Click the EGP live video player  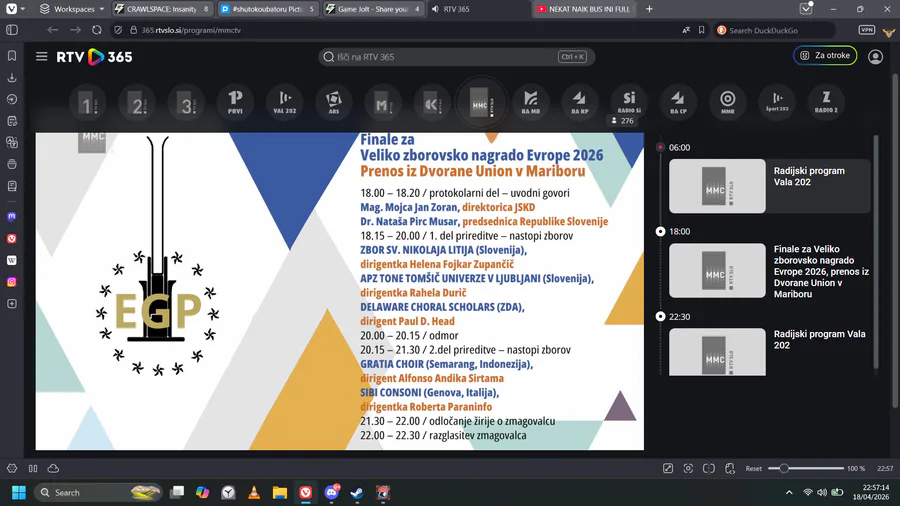point(340,291)
